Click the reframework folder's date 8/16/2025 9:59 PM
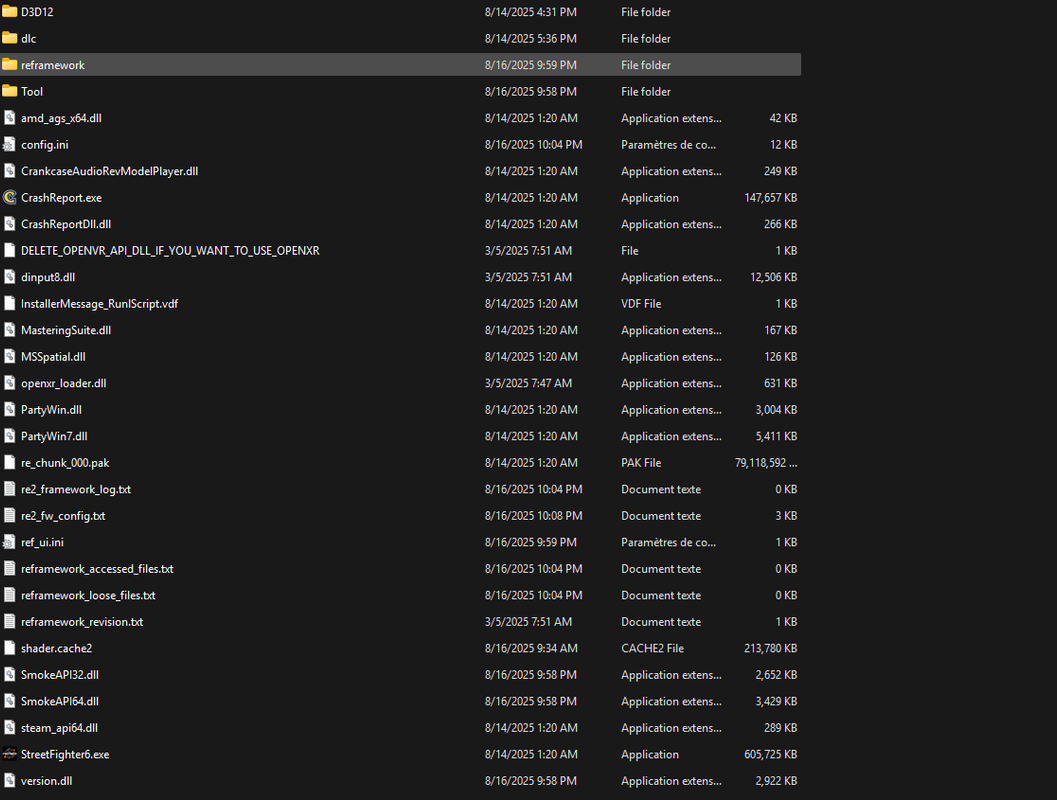The width and height of the screenshot is (1057, 800). [x=531, y=65]
